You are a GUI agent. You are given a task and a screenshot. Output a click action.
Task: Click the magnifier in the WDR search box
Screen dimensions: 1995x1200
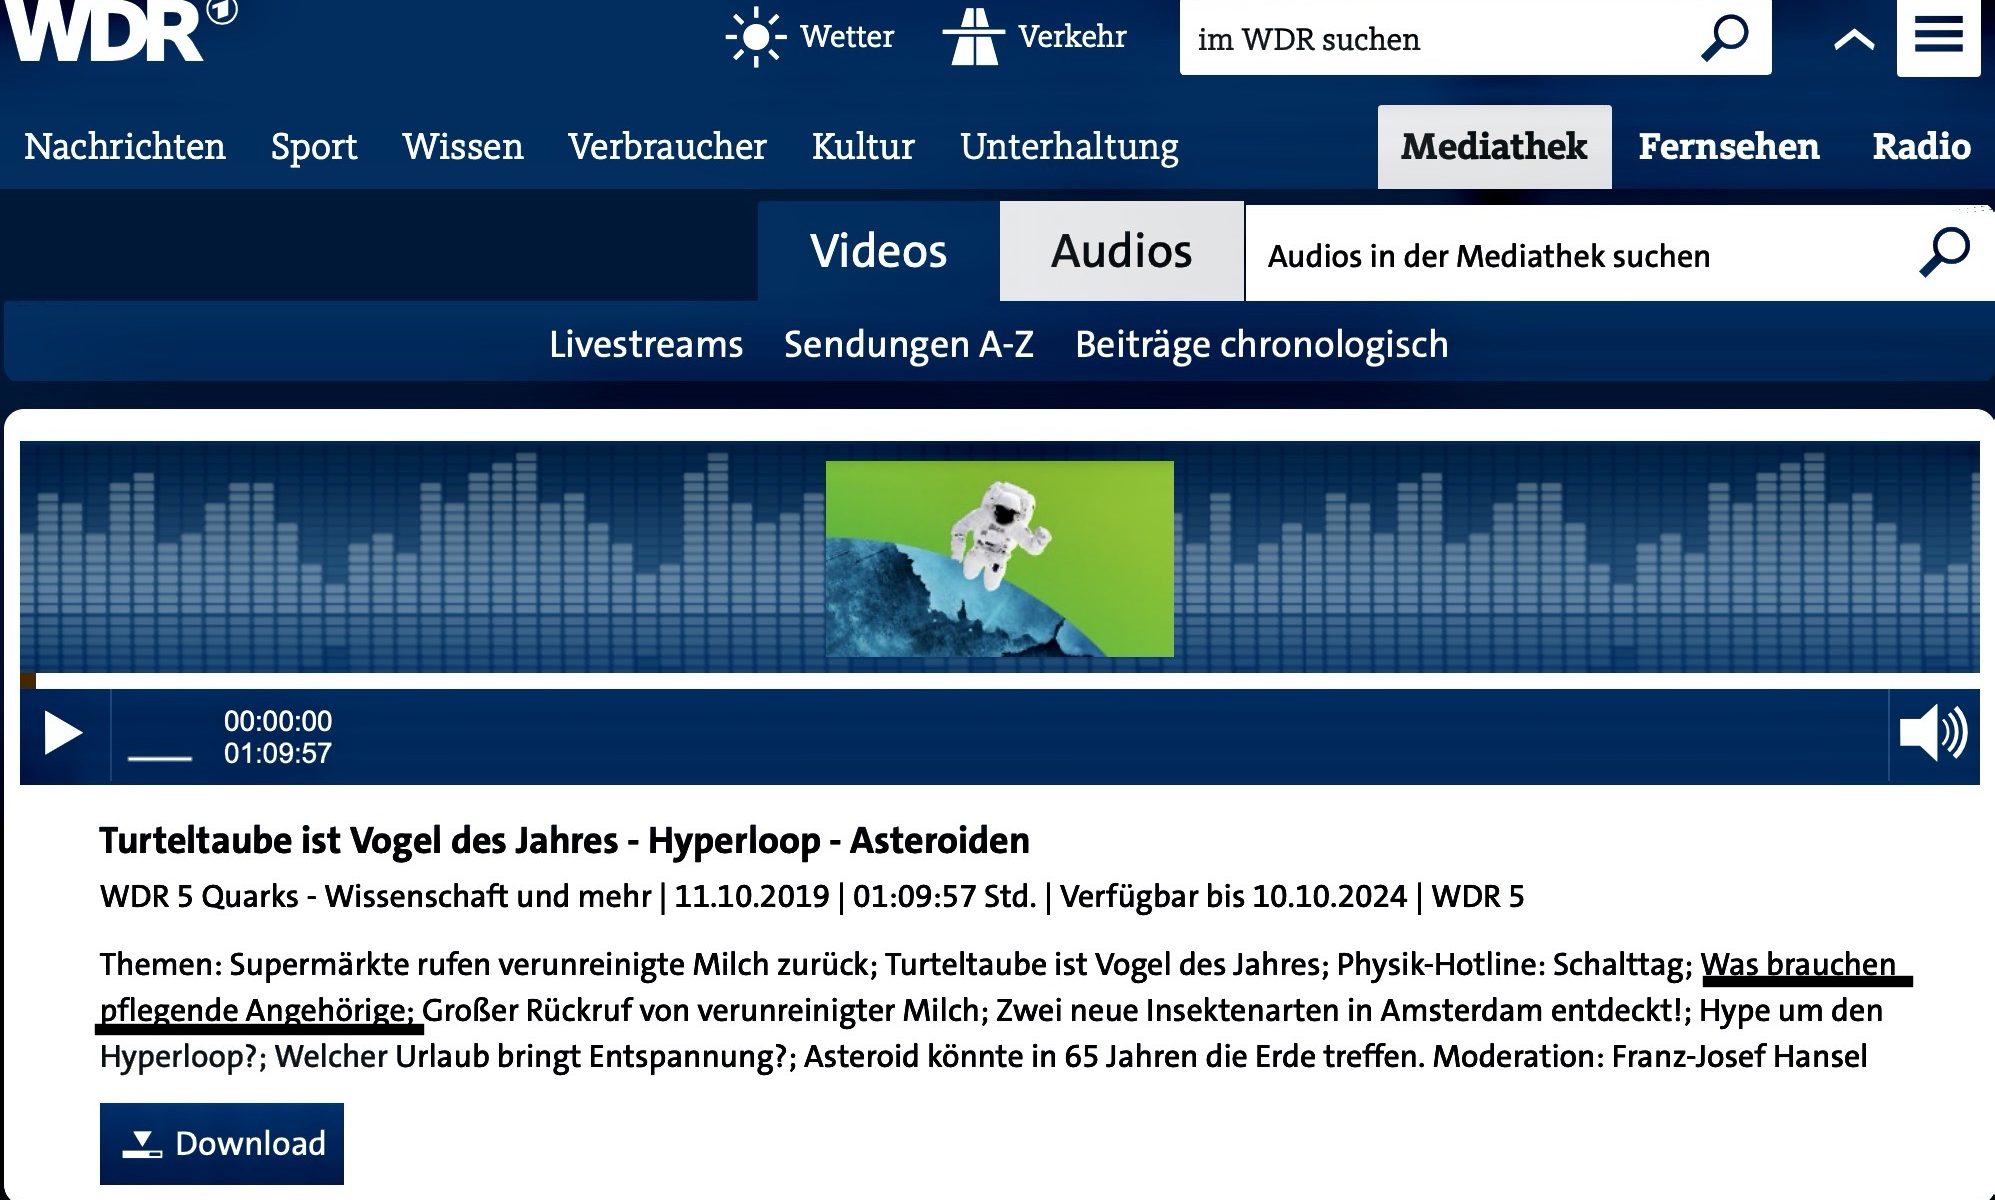(x=1725, y=38)
